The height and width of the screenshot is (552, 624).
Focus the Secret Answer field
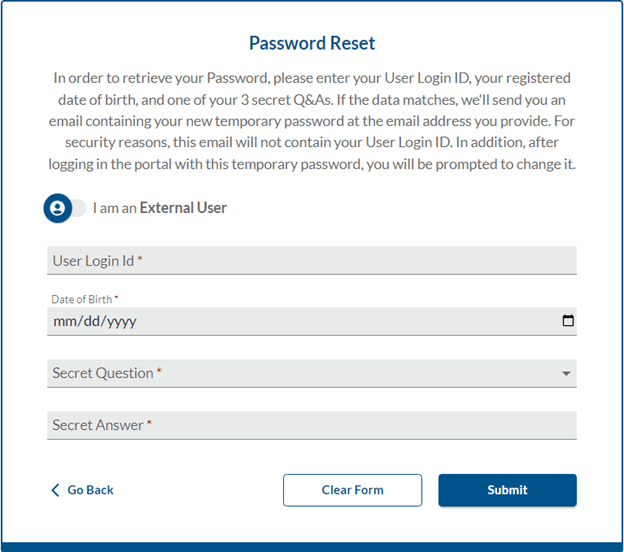pyautogui.click(x=312, y=425)
